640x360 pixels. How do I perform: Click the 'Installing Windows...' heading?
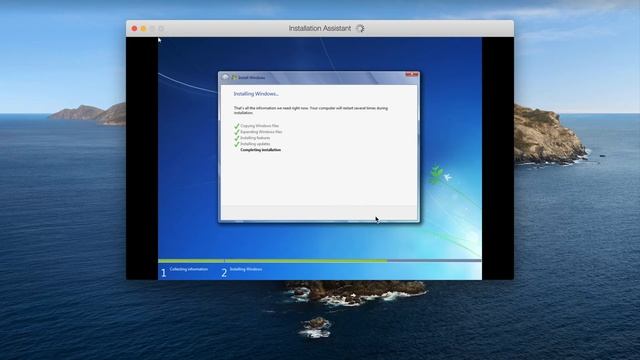(256, 94)
